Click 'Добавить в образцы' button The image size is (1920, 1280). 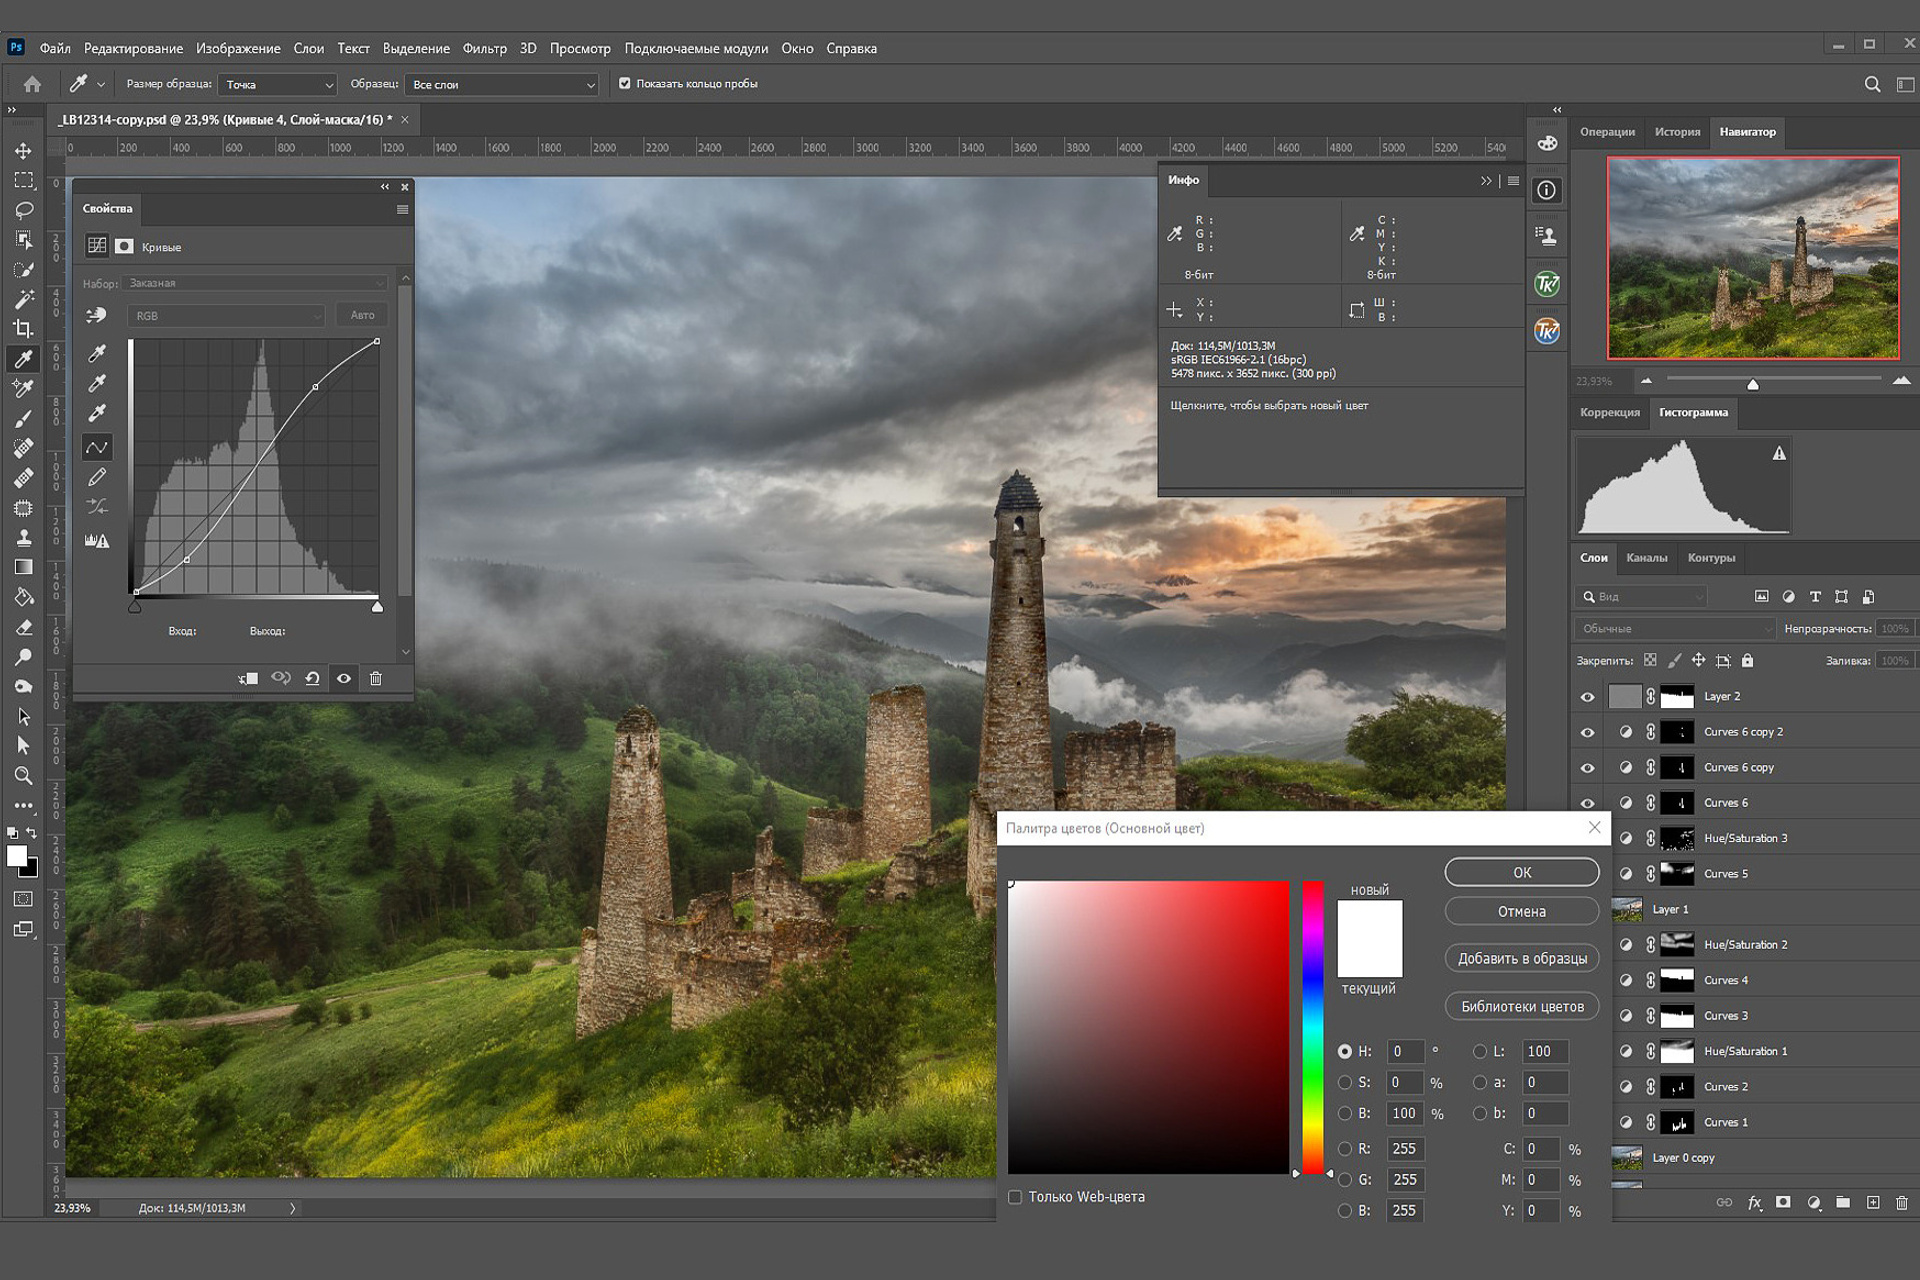pyautogui.click(x=1522, y=958)
